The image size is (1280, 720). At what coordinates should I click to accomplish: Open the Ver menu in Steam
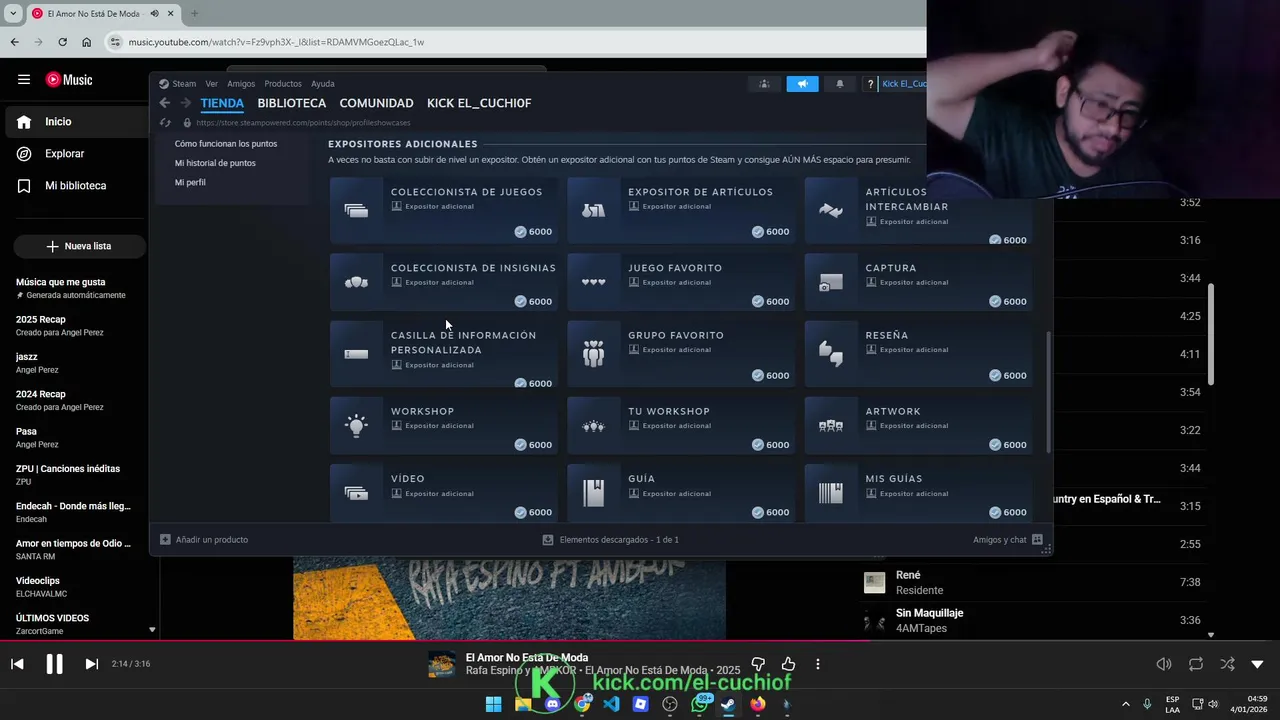click(211, 84)
